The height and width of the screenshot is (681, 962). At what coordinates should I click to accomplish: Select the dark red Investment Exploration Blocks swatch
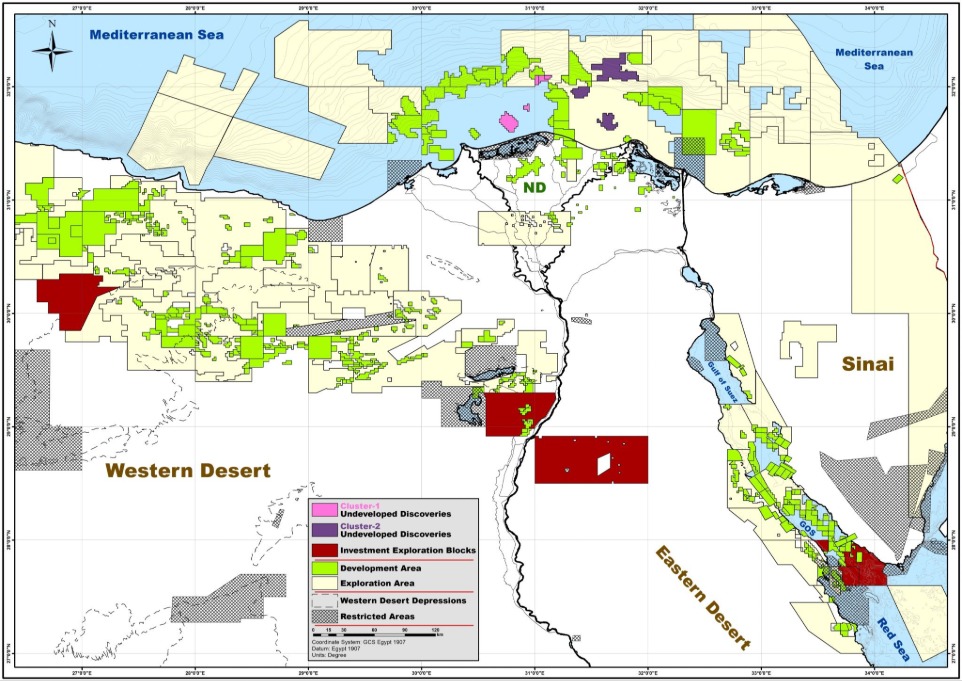pos(323,550)
